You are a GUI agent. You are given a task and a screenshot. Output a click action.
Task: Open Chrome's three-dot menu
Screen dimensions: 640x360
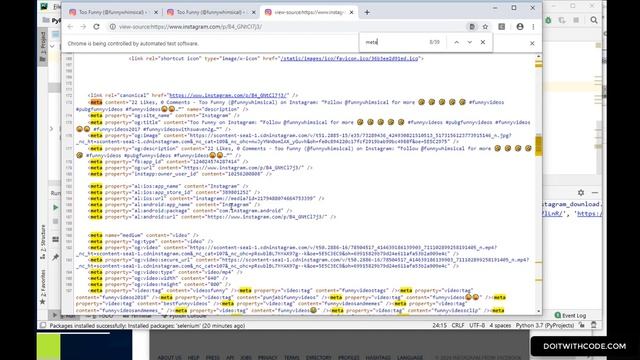pyautogui.click(x=533, y=27)
